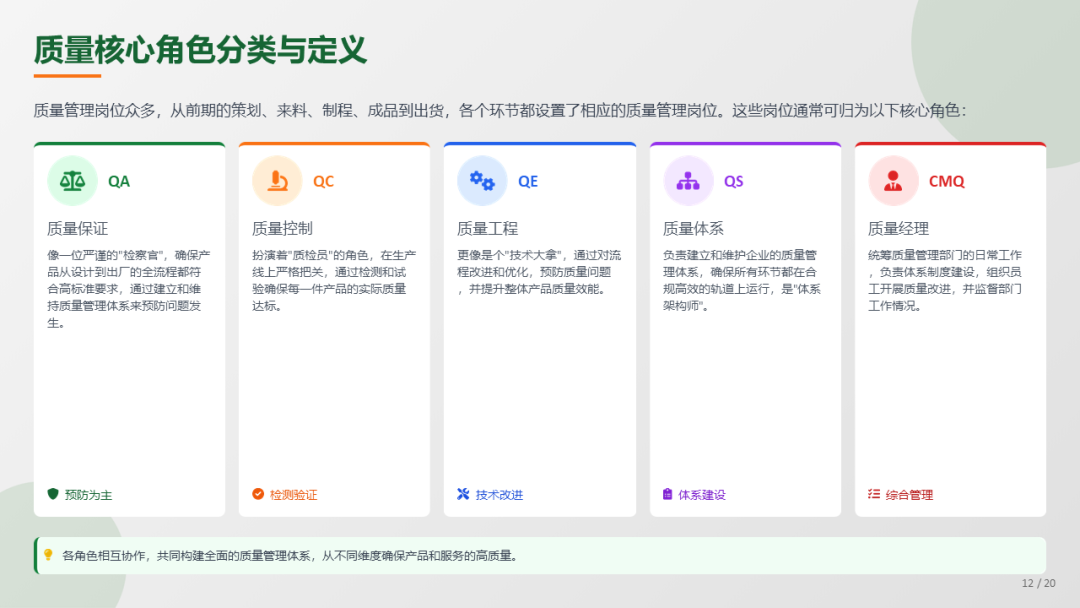
Task: Click the 质量体系 card heading
Action: [x=693, y=228]
